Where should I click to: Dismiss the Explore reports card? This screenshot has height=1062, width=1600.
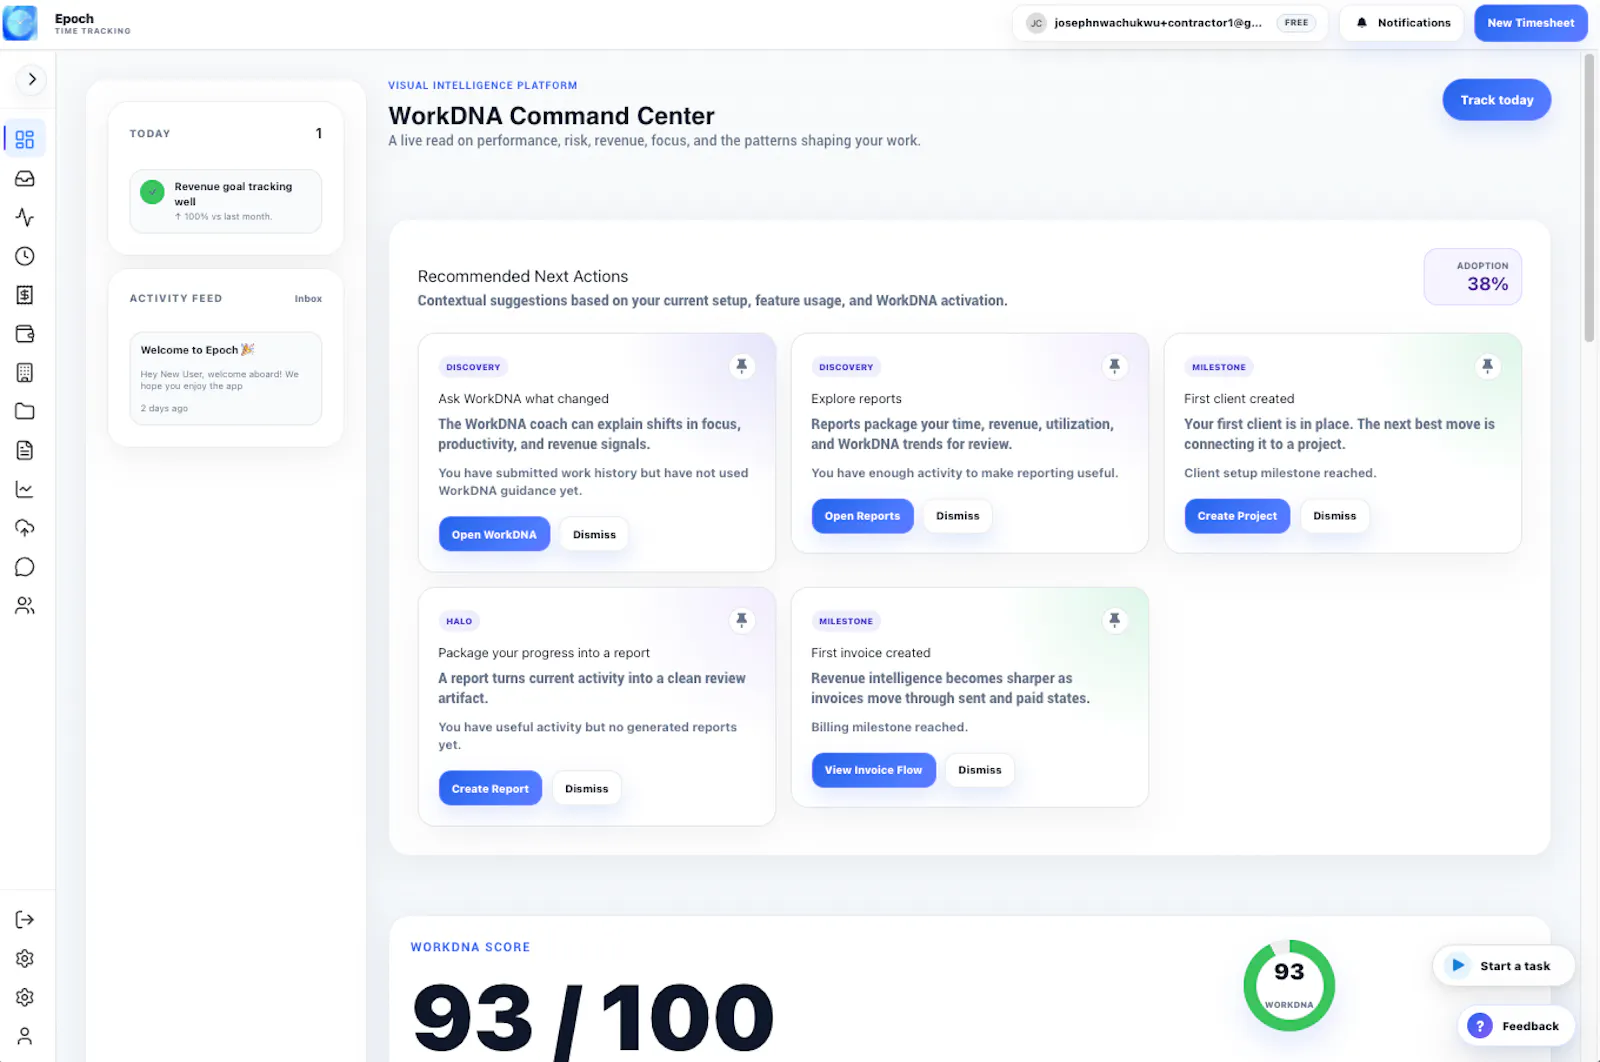[x=958, y=516]
